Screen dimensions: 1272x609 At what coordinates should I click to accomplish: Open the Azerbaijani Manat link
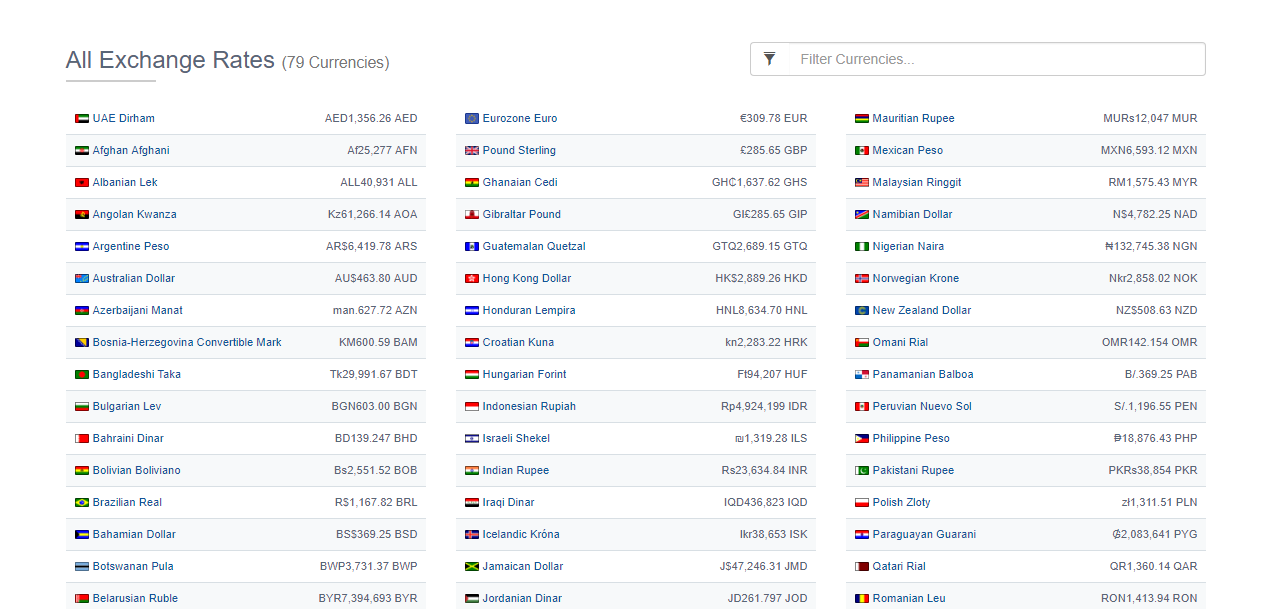point(138,310)
